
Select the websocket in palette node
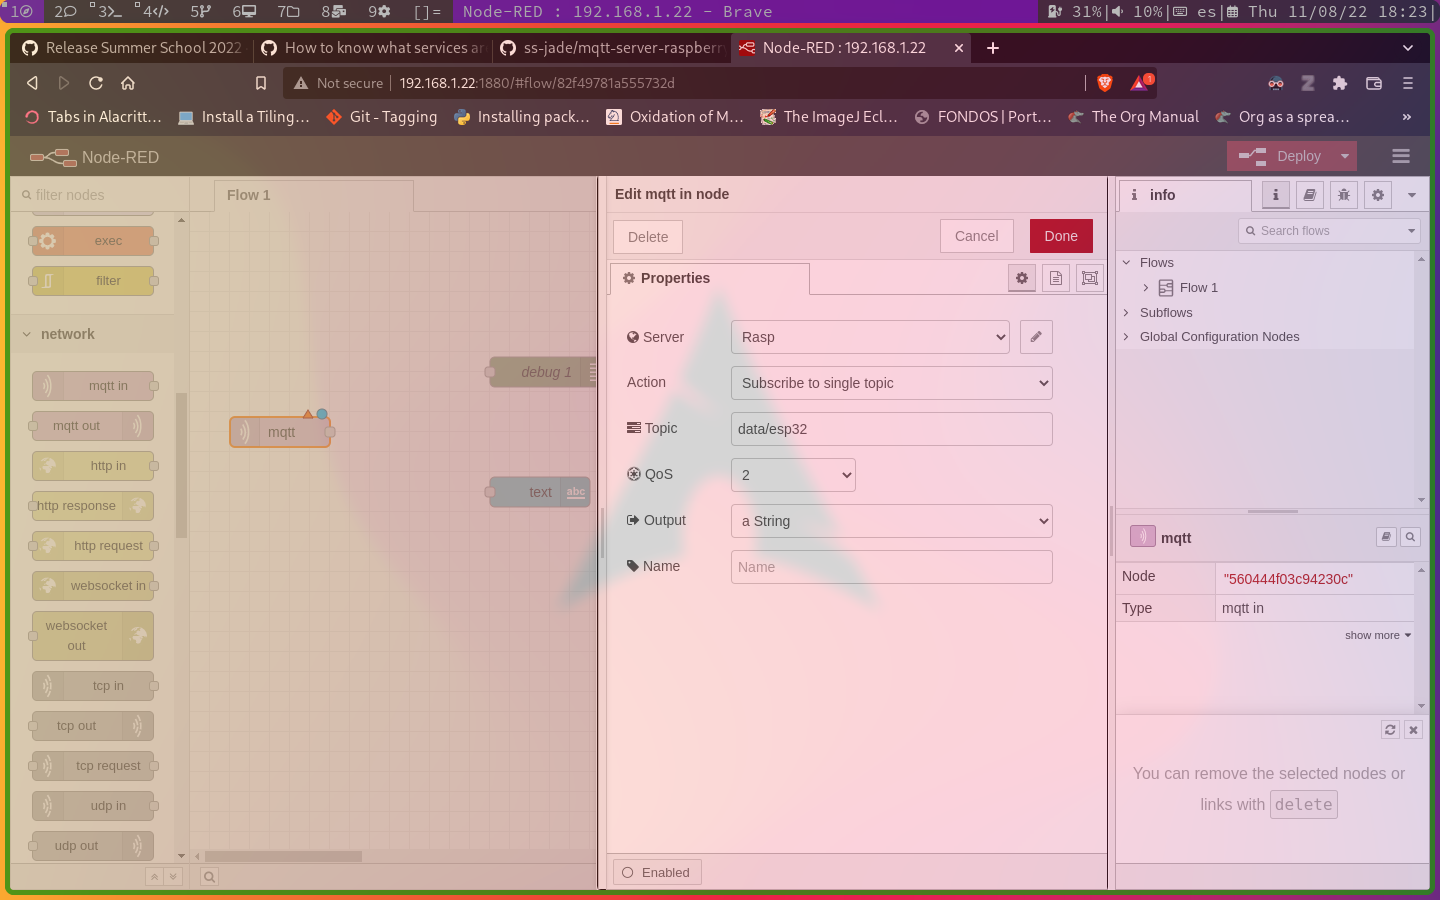[94, 586]
